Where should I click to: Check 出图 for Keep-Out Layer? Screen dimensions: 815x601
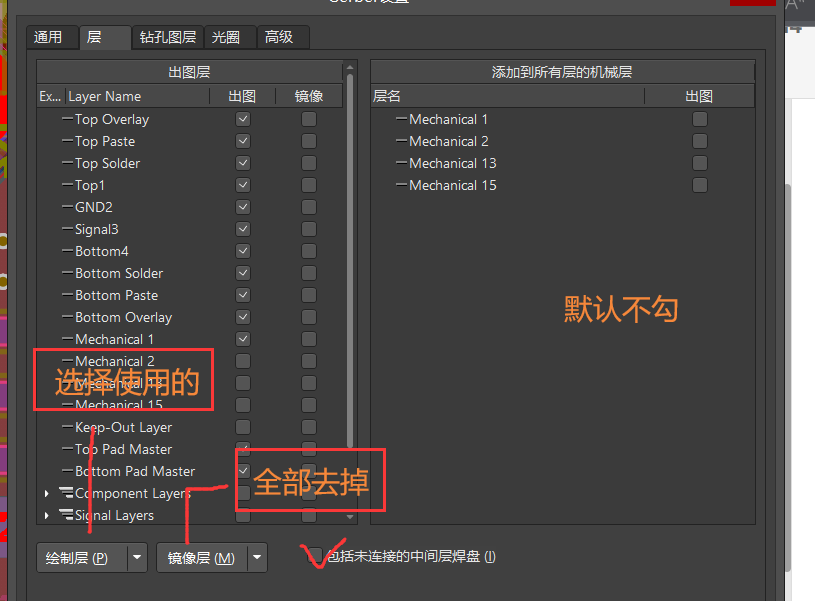243,427
